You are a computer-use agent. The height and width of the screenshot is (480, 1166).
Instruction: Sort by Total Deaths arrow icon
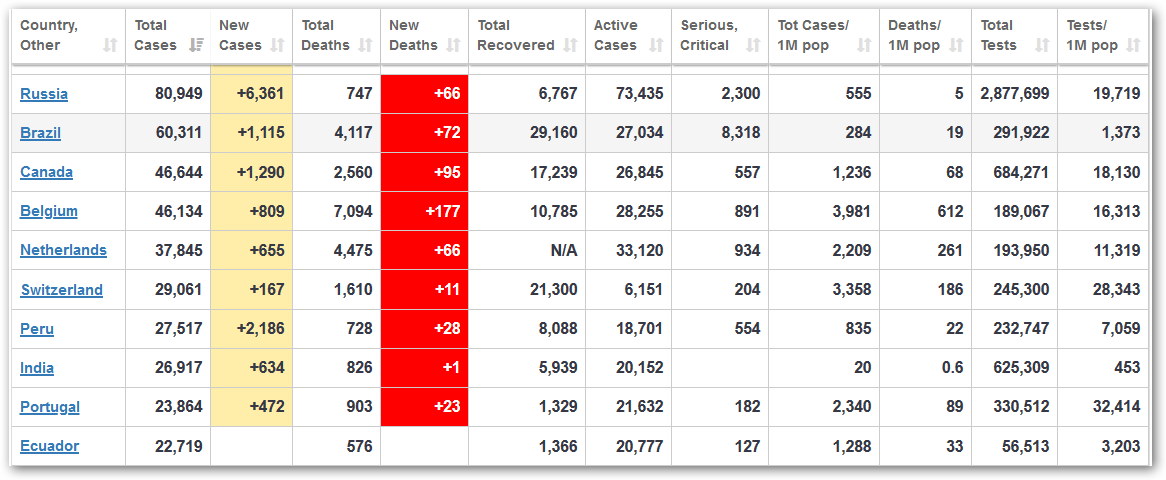(x=366, y=46)
